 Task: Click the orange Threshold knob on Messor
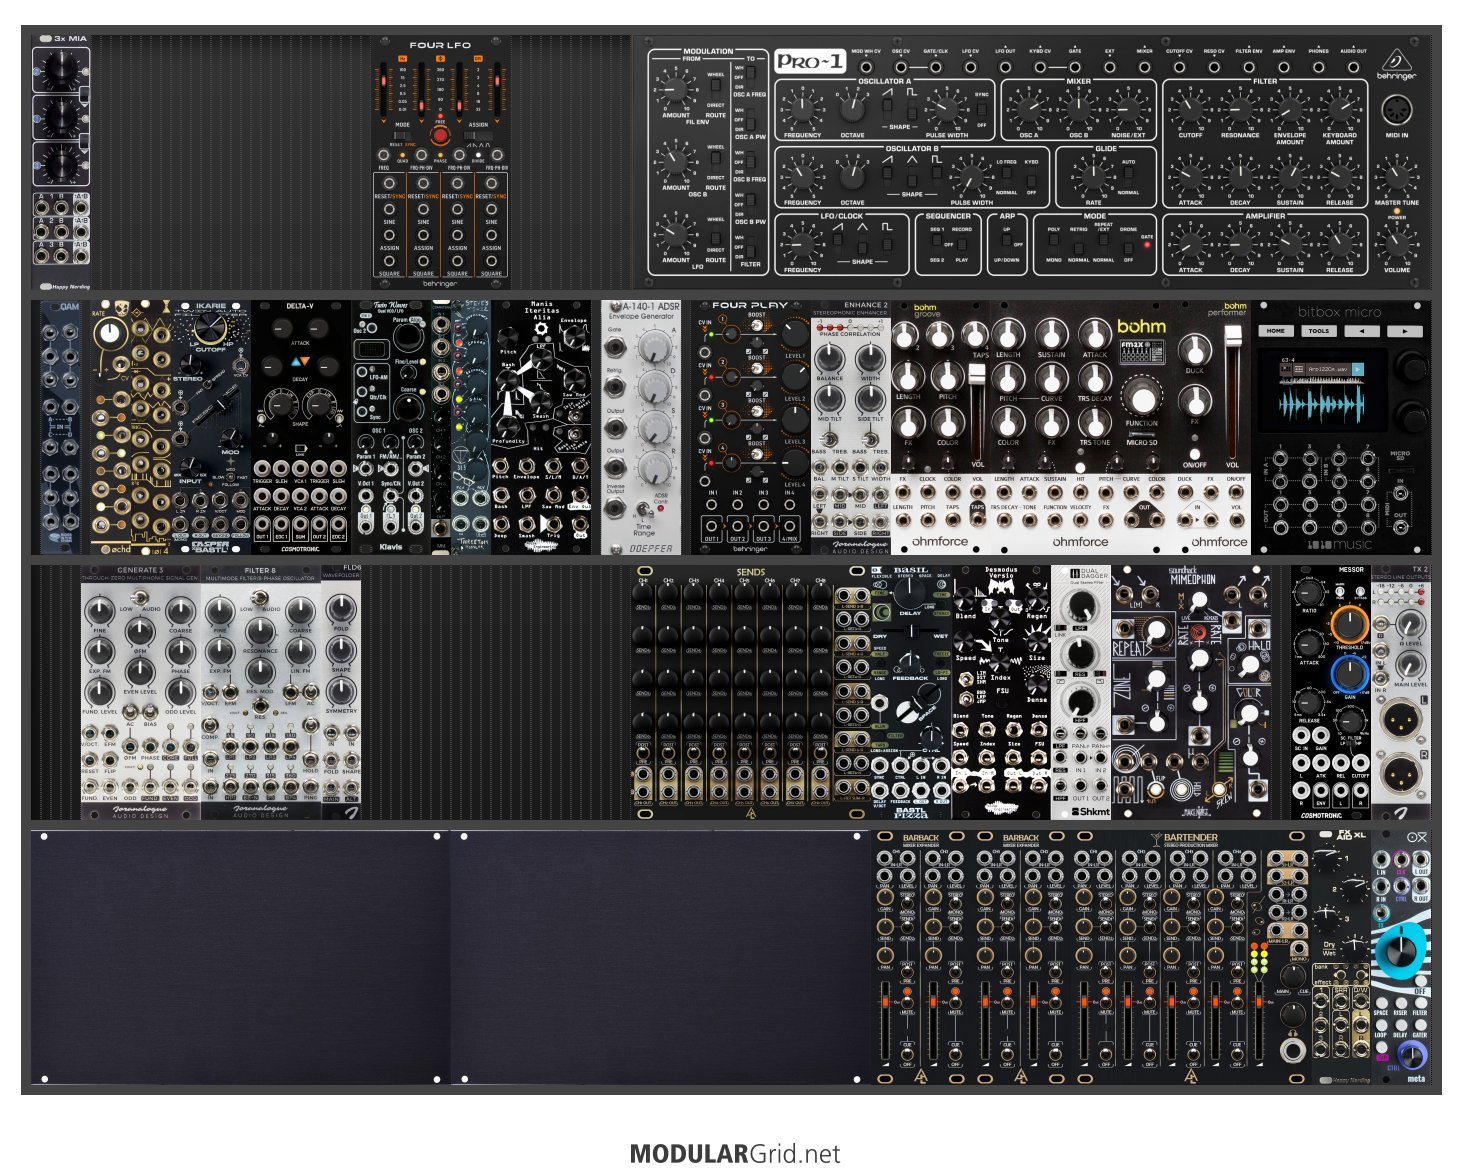(1349, 625)
